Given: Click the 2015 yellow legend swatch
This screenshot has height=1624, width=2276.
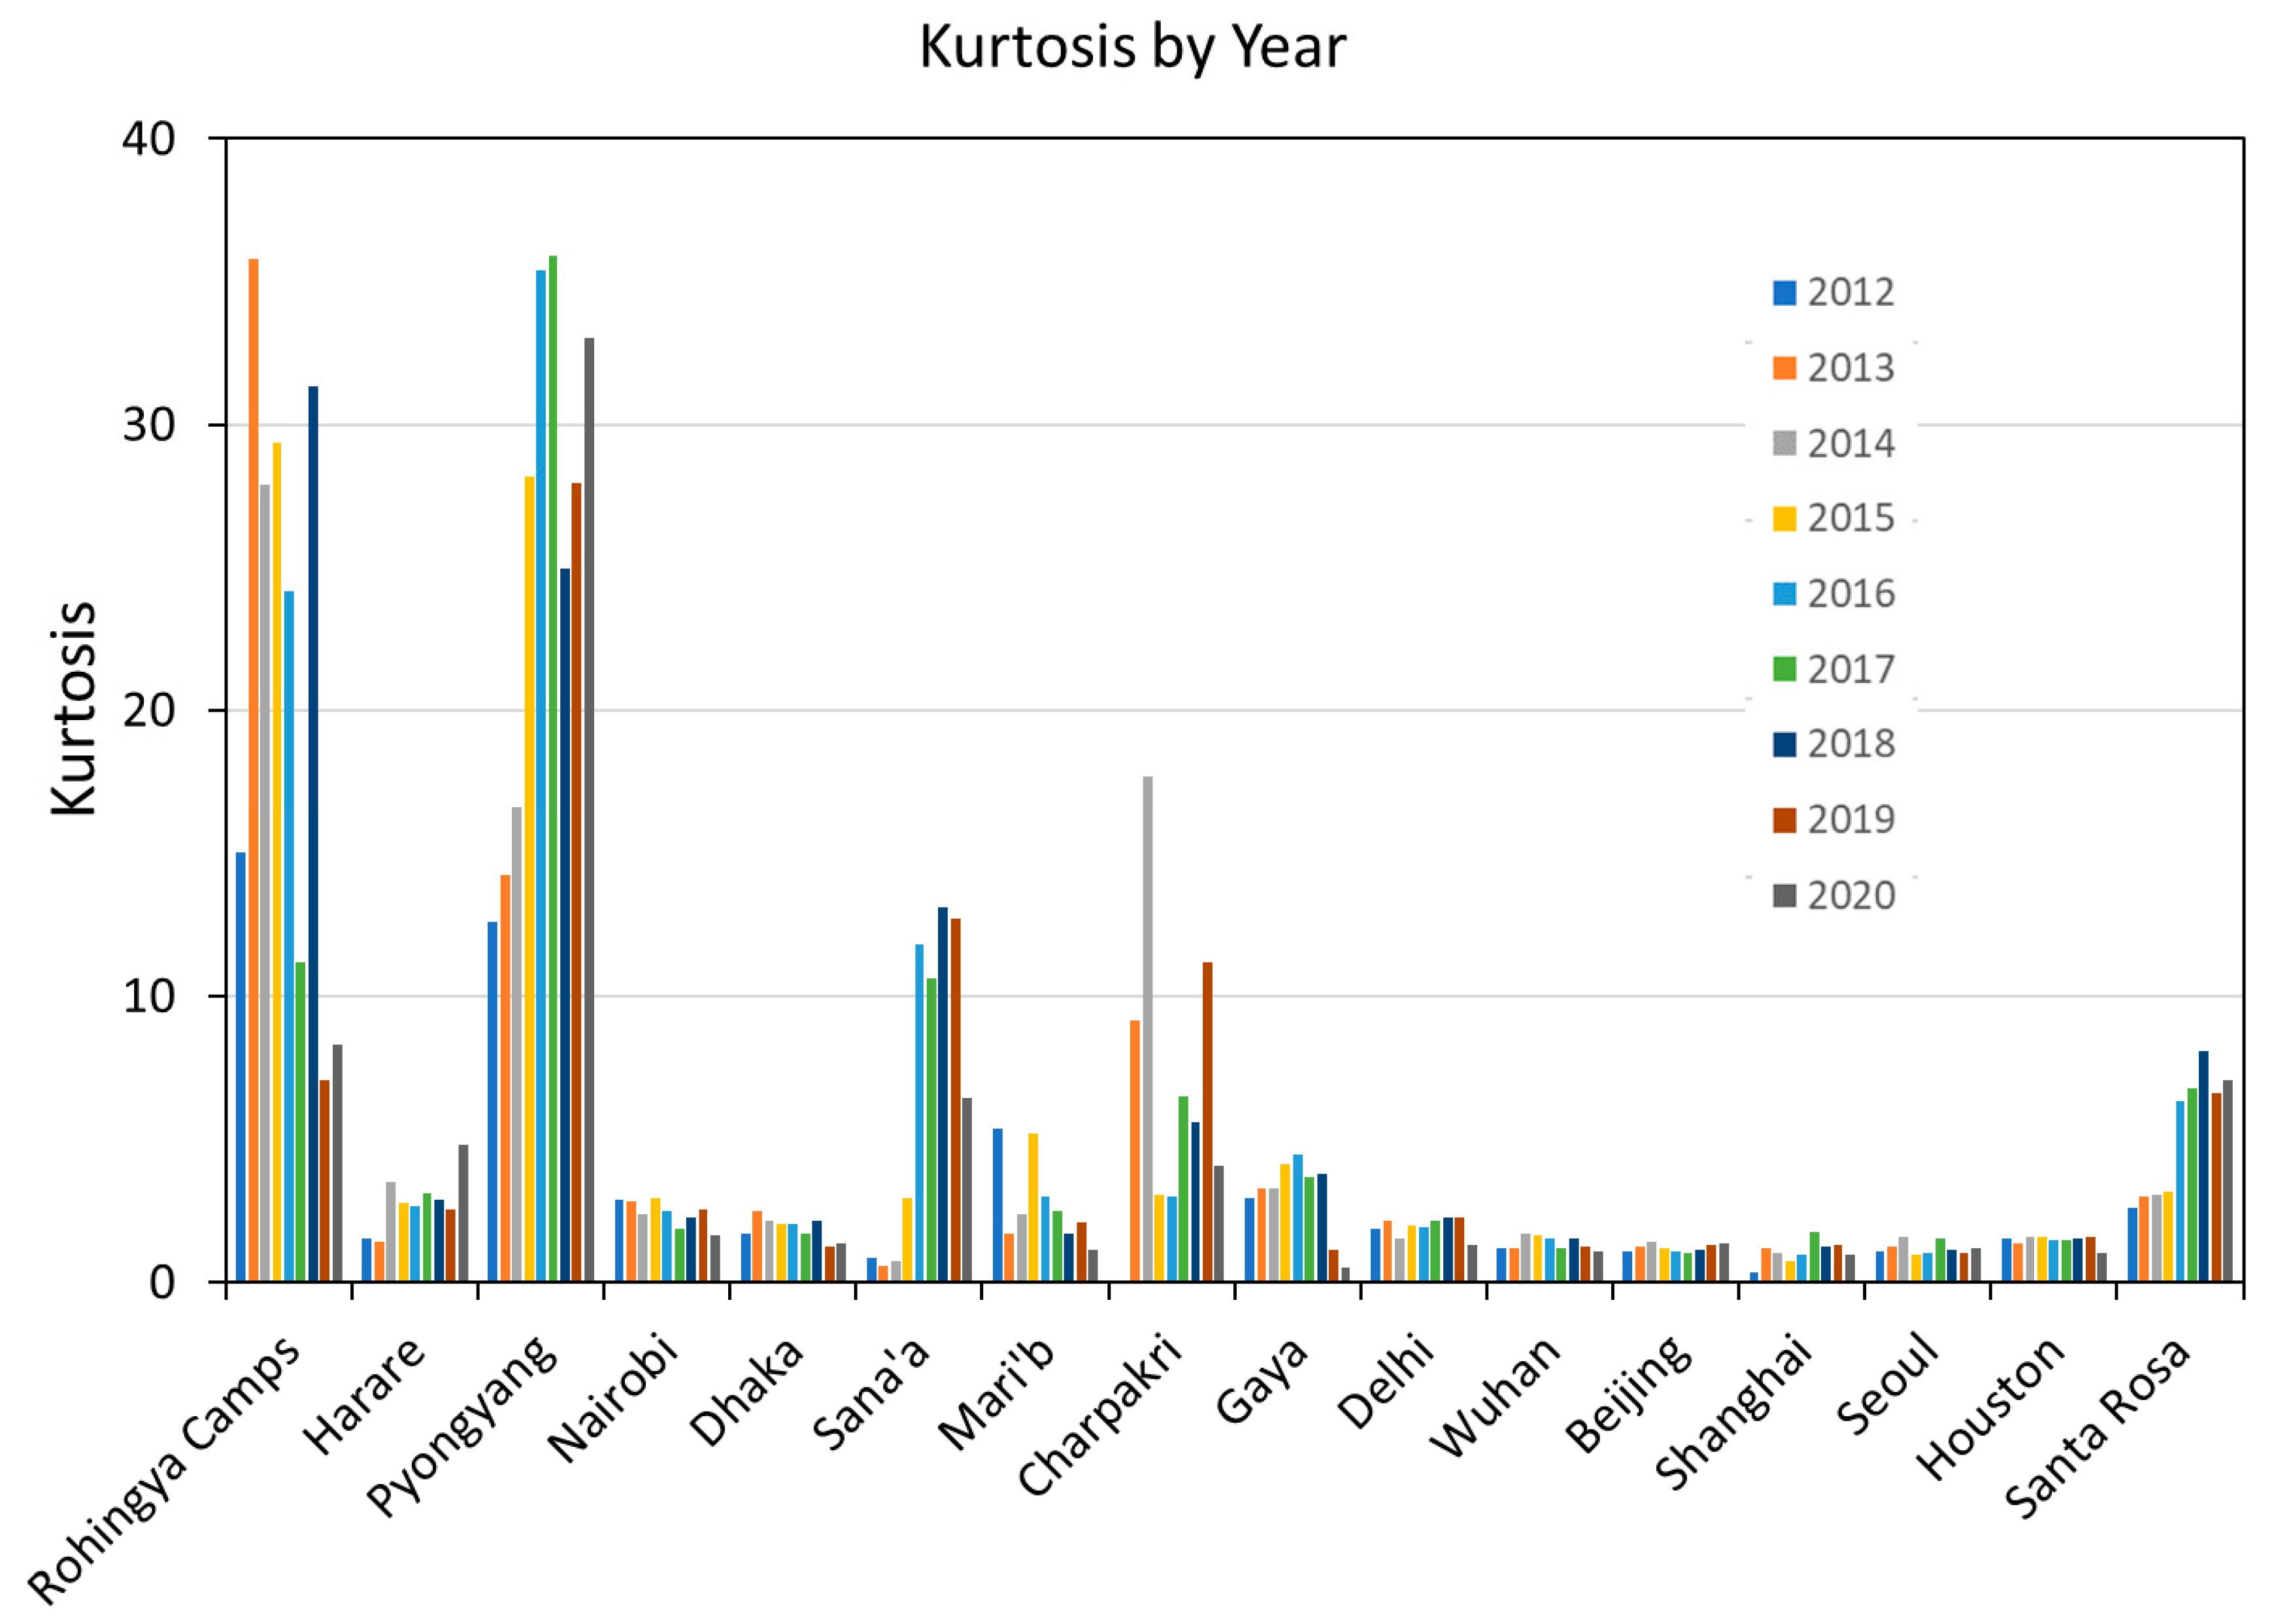Looking at the screenshot, I should (1784, 518).
